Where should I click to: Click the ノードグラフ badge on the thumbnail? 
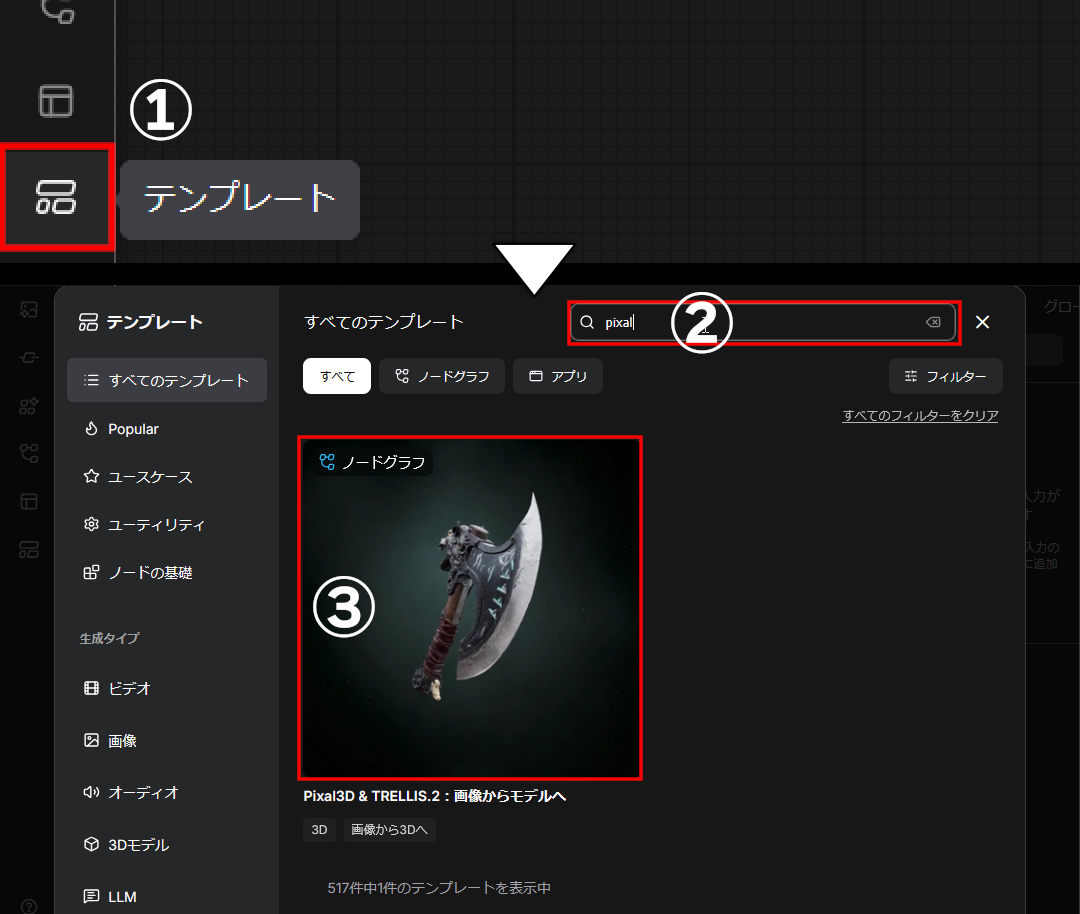[x=373, y=462]
